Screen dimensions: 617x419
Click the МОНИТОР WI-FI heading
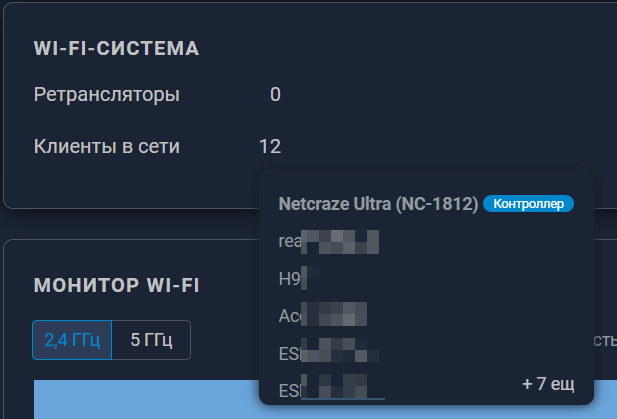tap(117, 286)
